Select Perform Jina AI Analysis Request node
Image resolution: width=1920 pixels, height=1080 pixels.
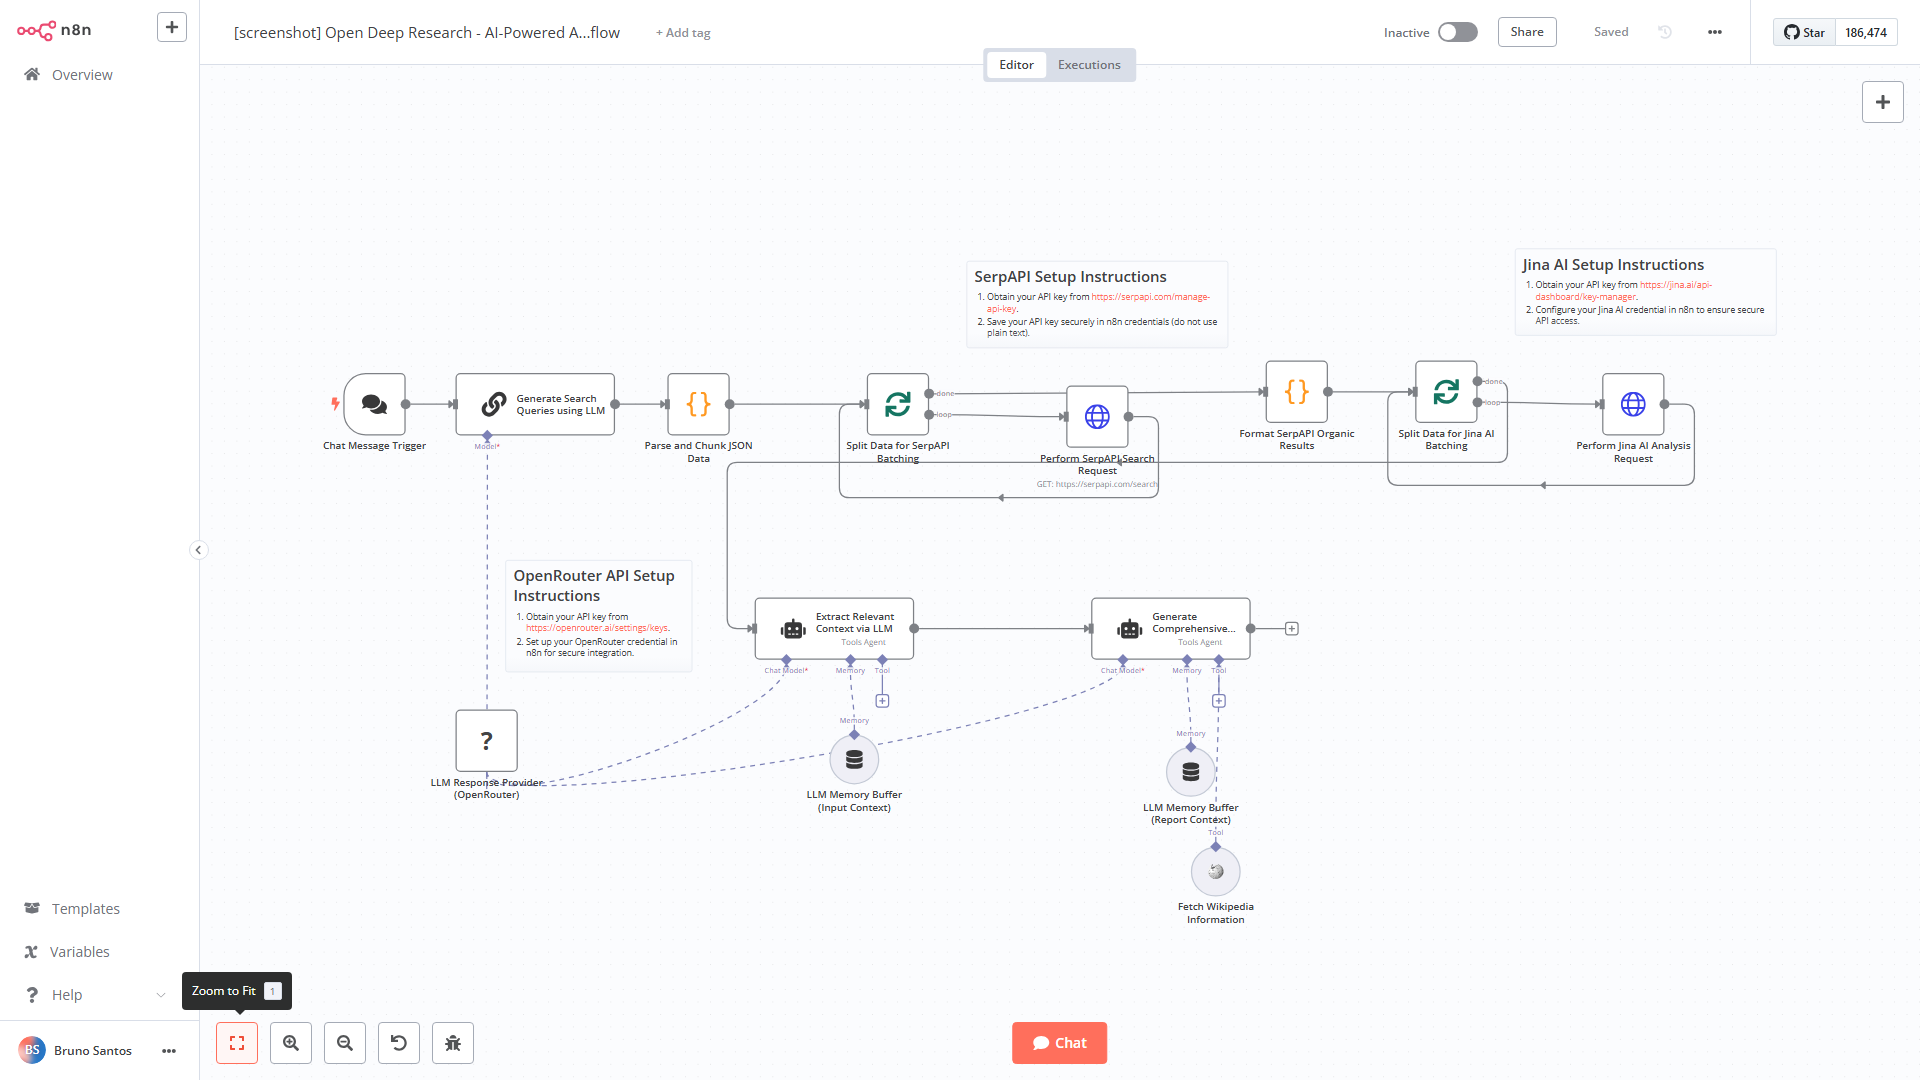(x=1633, y=404)
